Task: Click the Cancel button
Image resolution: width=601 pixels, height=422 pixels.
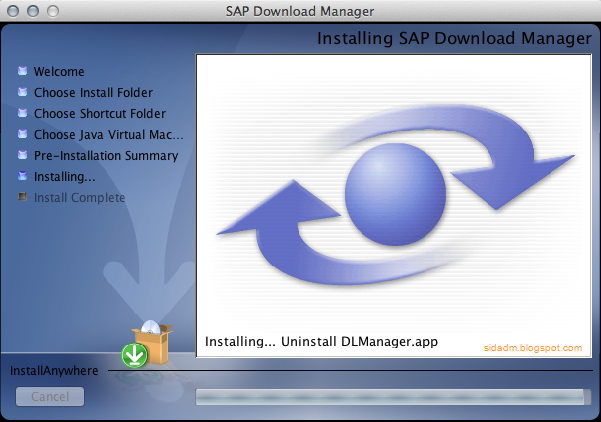Action: [50, 396]
